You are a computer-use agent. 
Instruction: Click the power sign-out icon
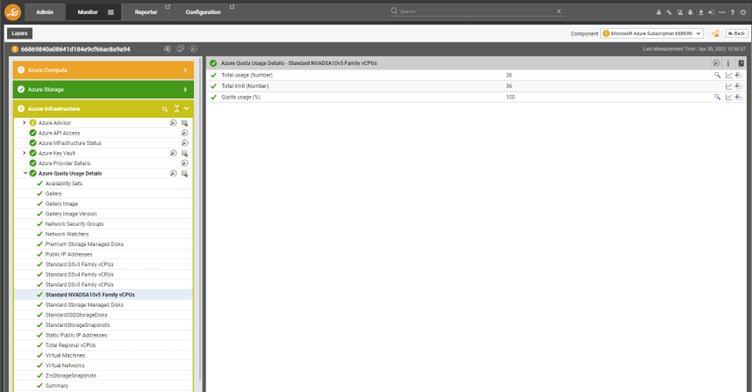pos(743,12)
